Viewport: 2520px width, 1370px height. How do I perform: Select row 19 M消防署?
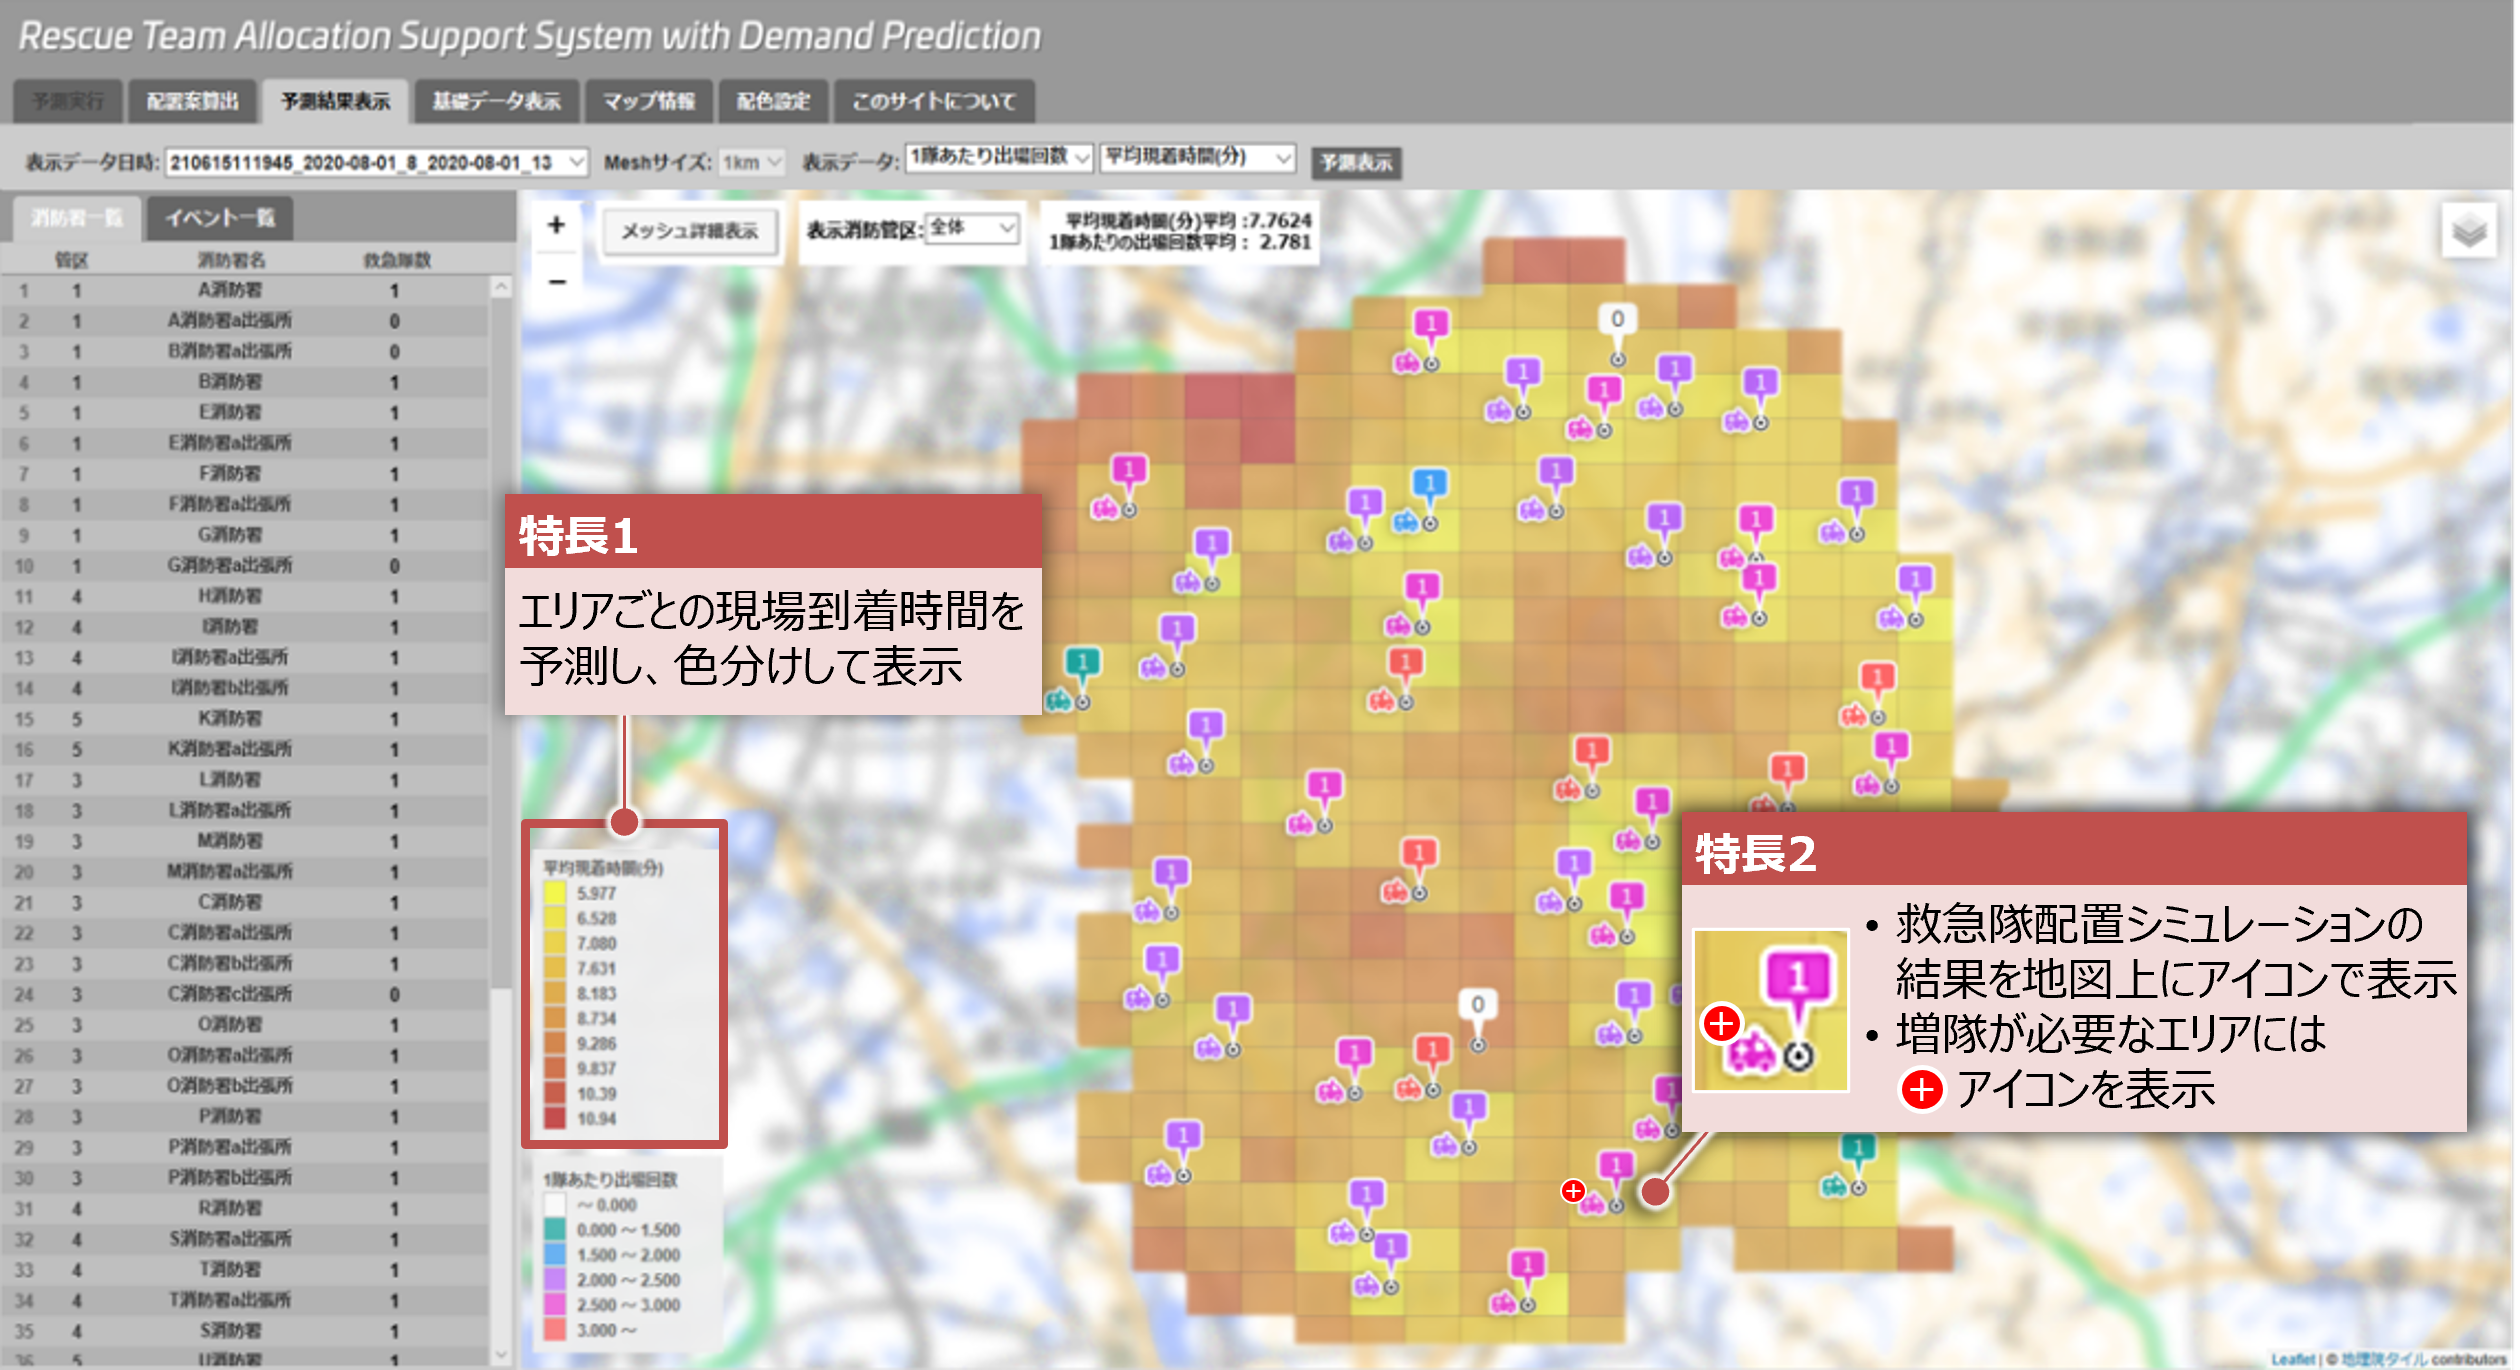[246, 841]
